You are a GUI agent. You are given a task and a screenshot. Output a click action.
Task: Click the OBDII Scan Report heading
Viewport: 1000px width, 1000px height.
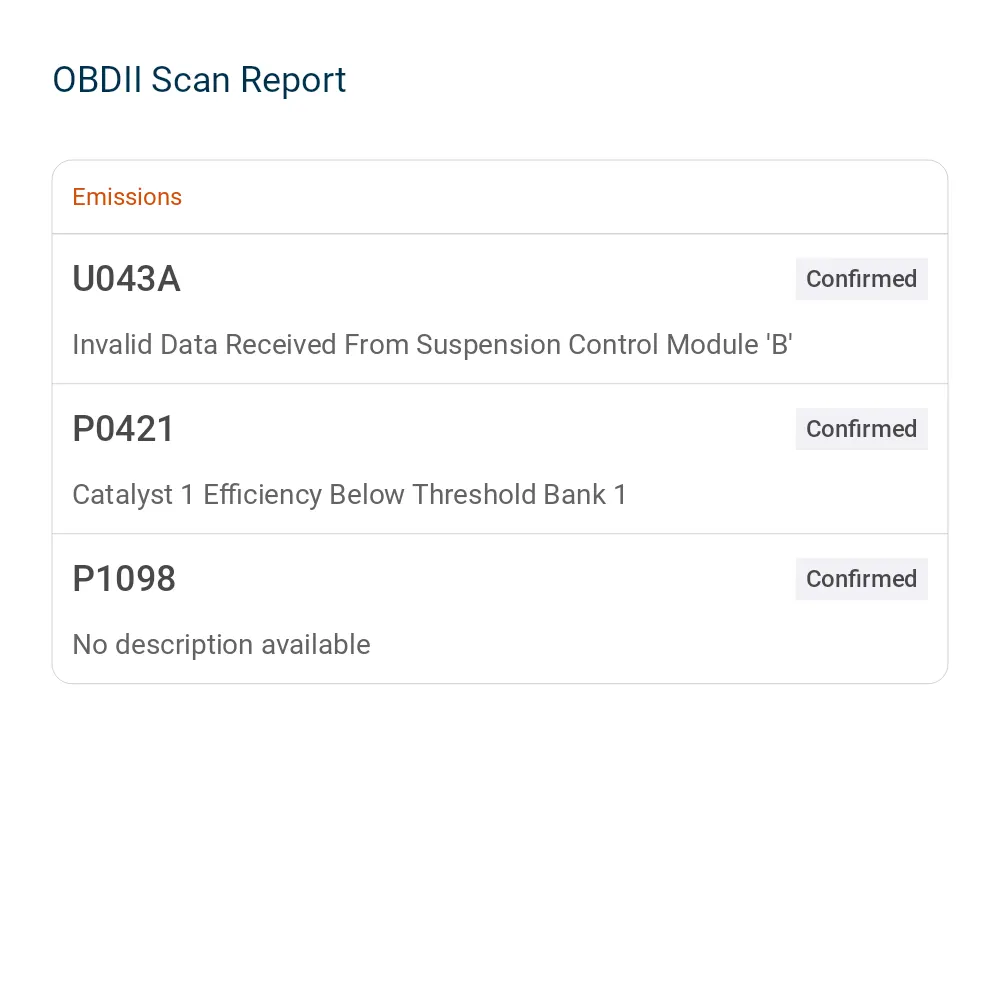tap(199, 80)
